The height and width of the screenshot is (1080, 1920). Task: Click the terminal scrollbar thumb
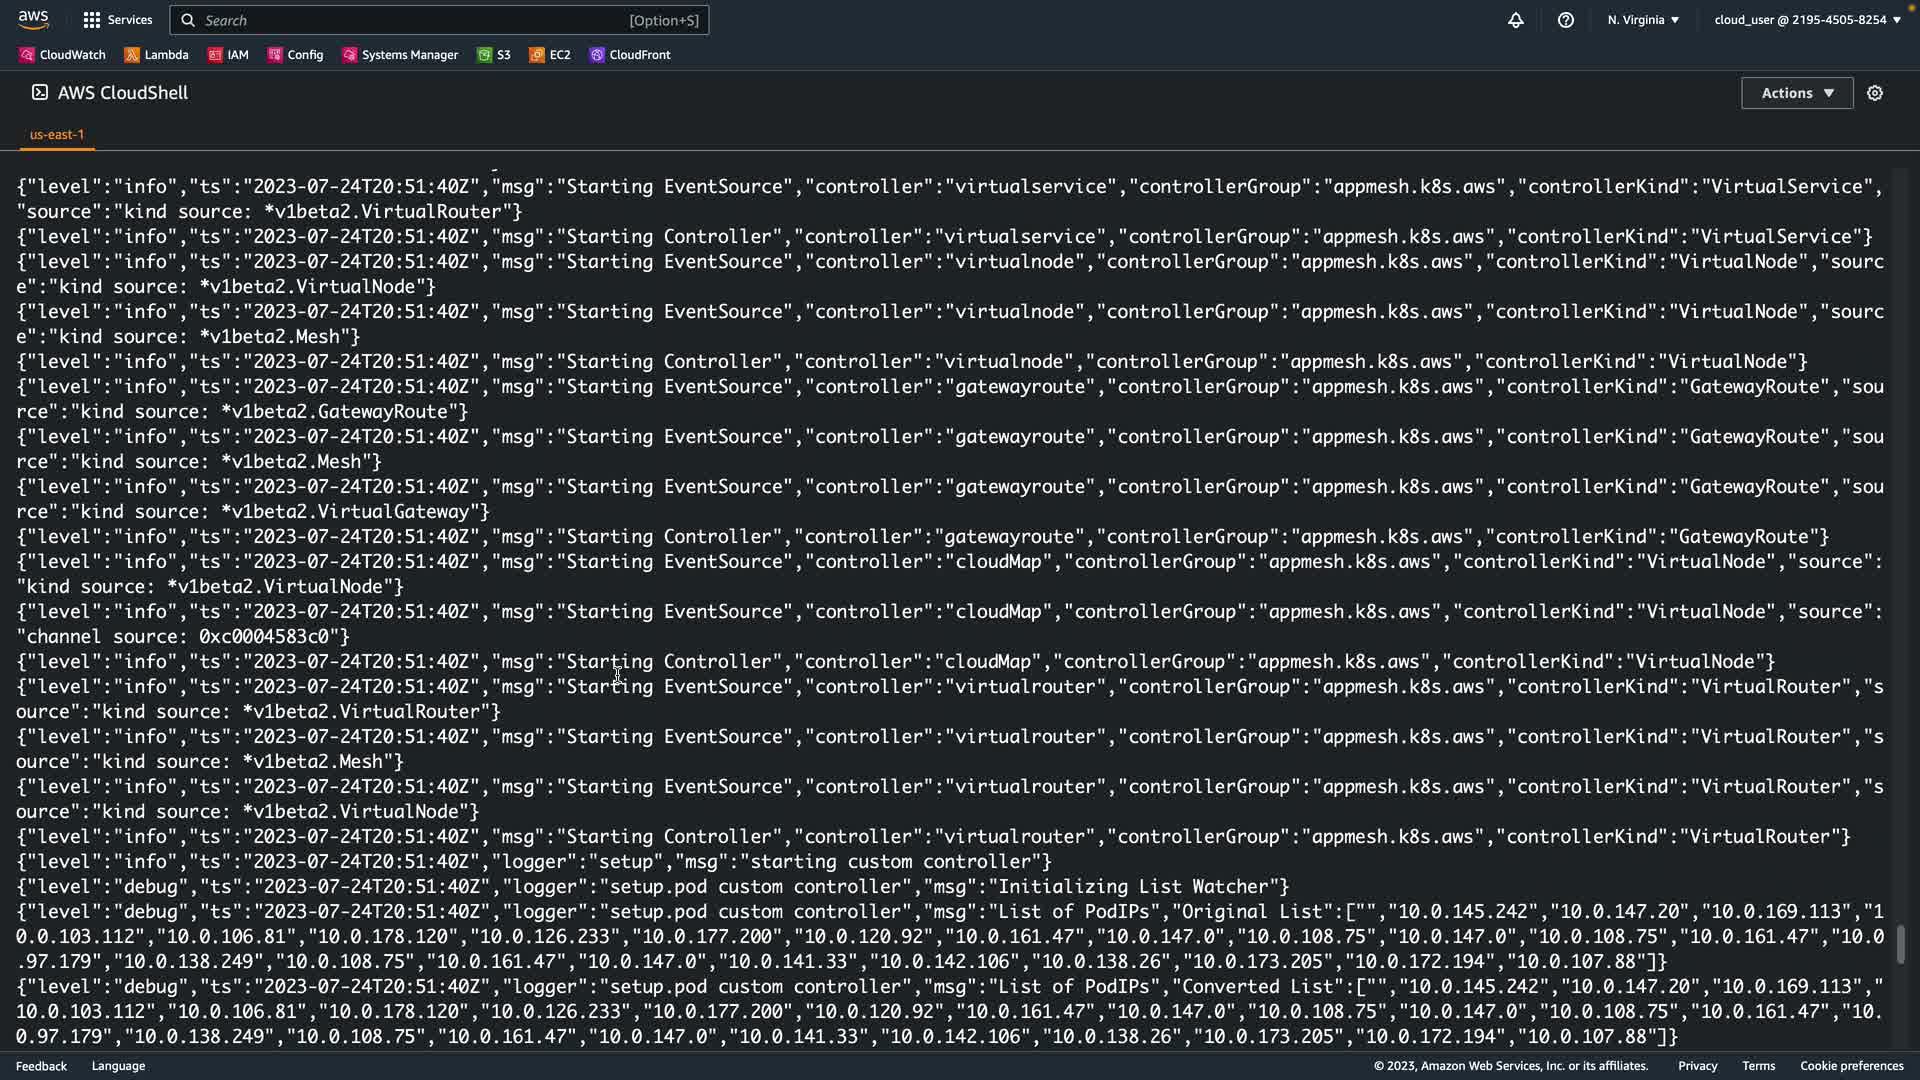click(1901, 945)
